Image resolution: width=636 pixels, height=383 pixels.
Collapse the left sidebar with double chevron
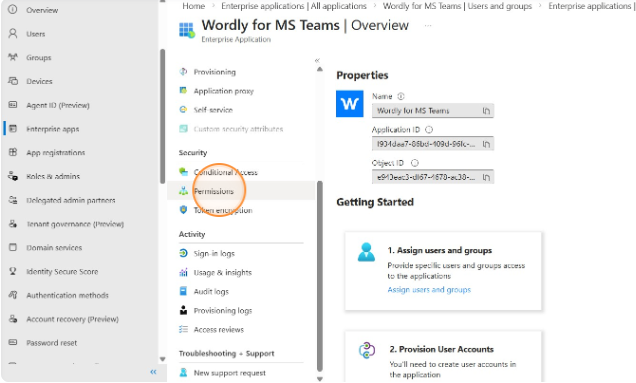(x=153, y=372)
